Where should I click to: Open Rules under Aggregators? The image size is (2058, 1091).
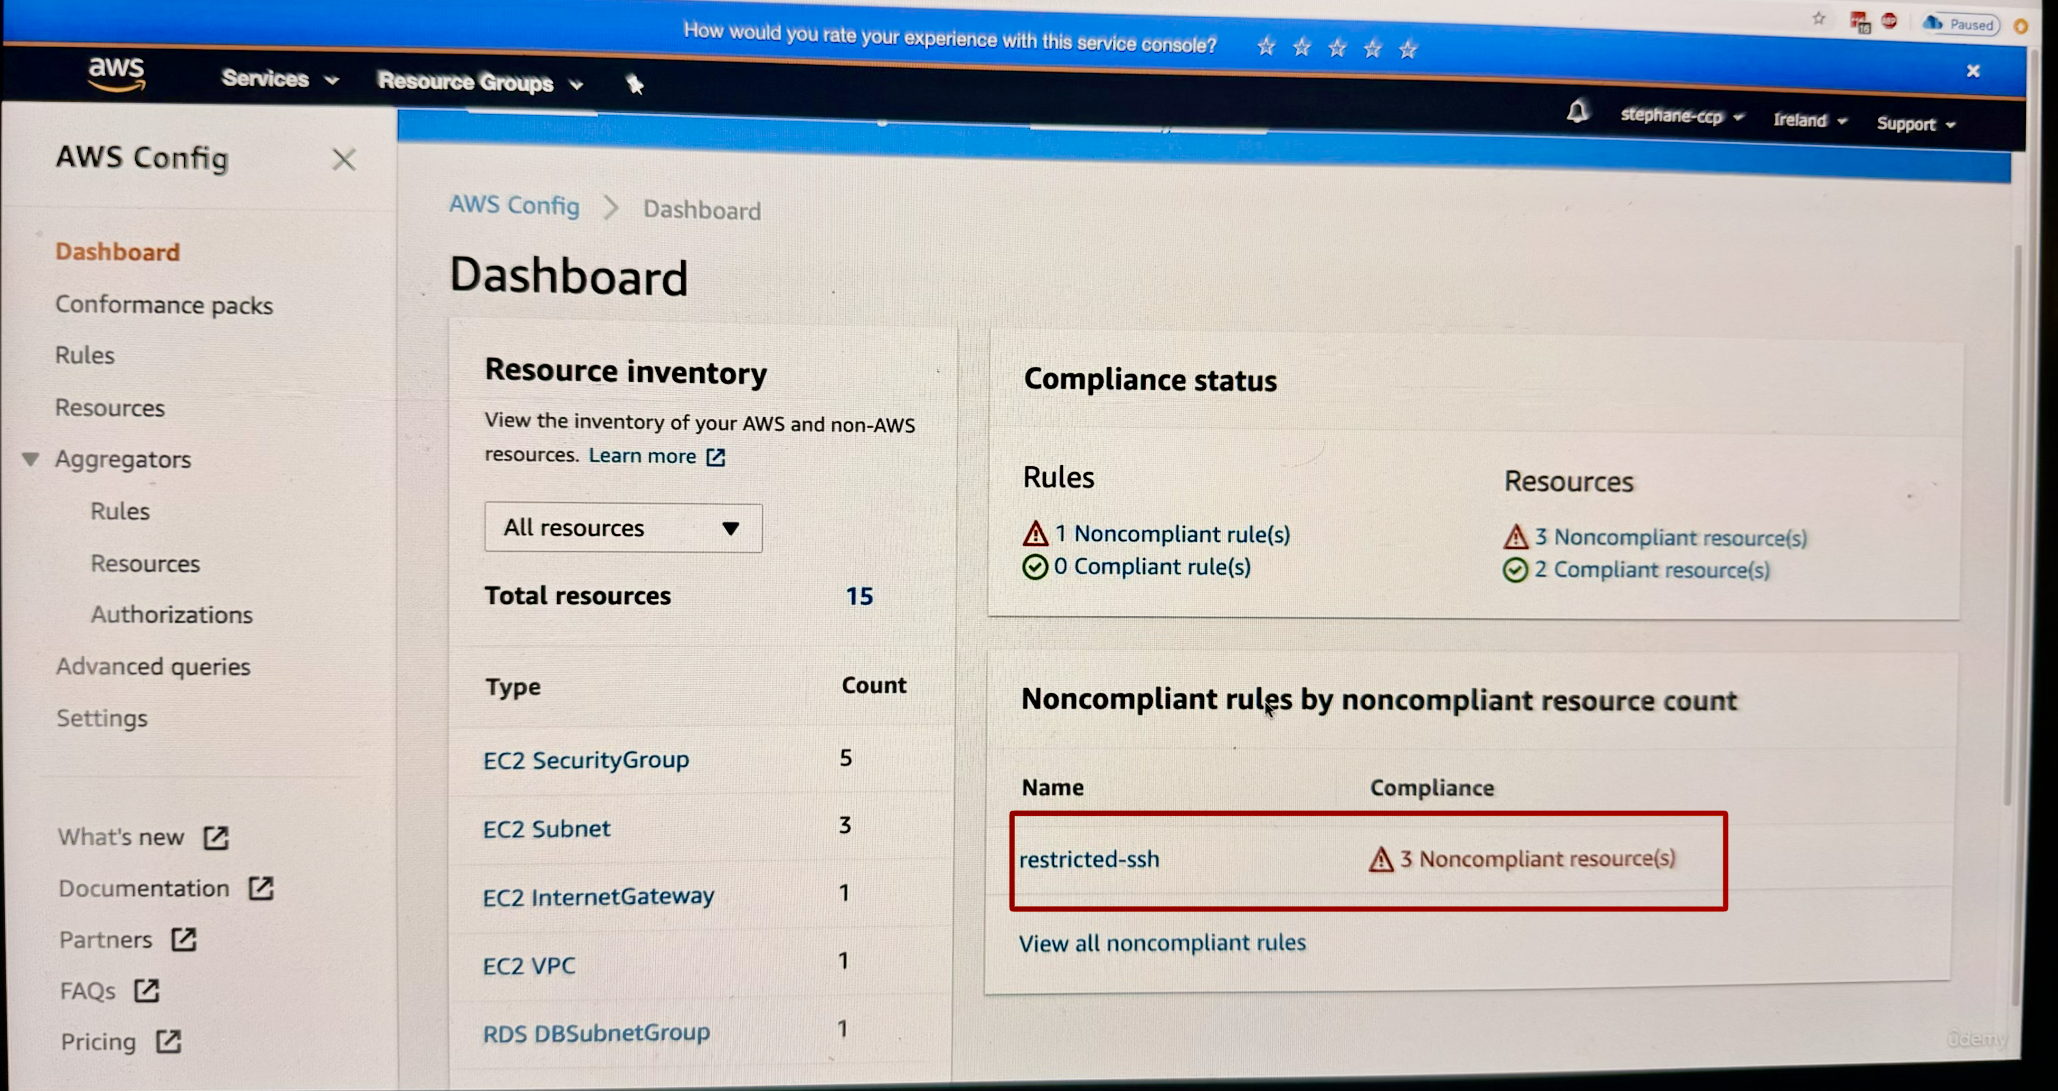(x=120, y=511)
